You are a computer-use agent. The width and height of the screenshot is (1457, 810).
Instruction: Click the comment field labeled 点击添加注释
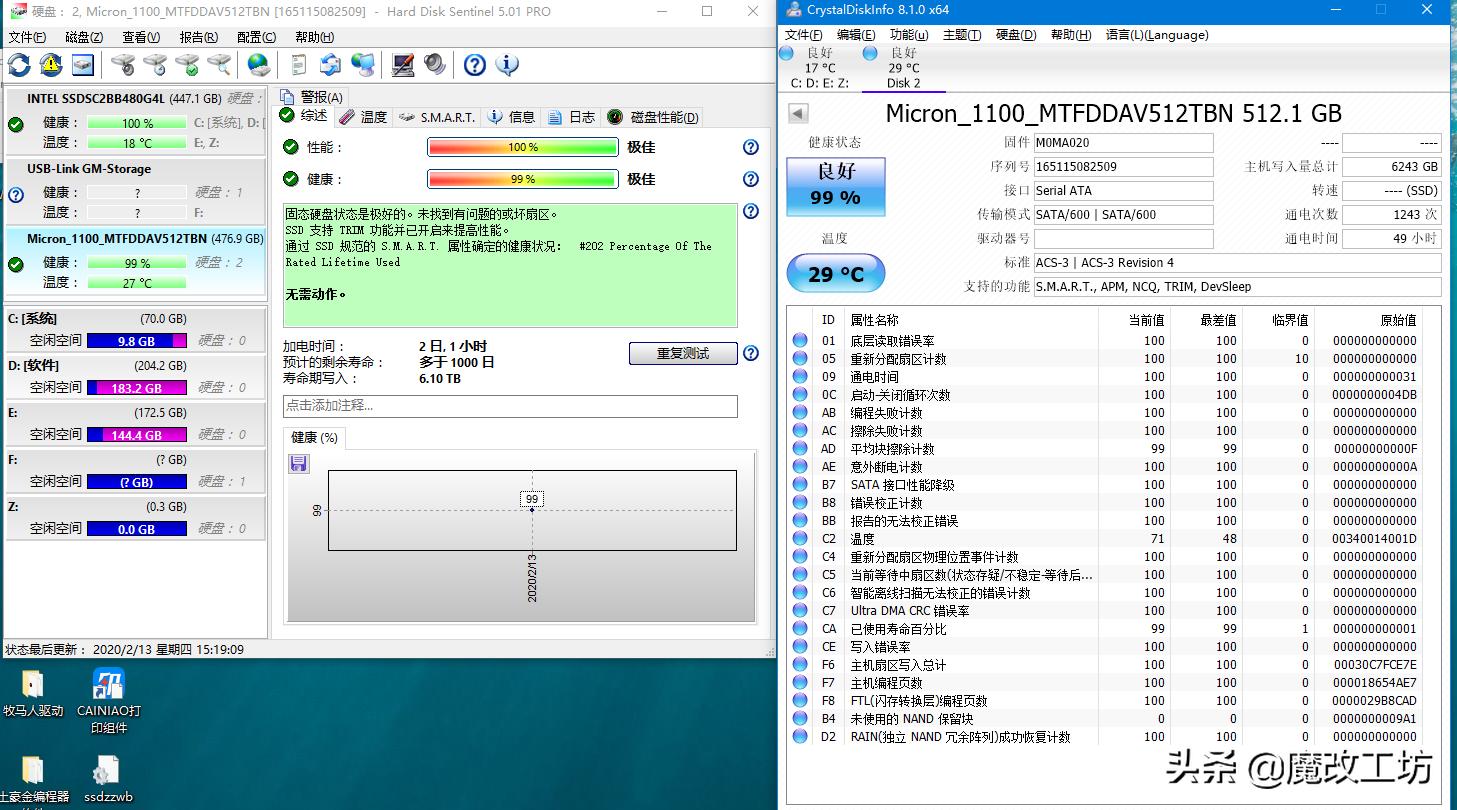[510, 406]
